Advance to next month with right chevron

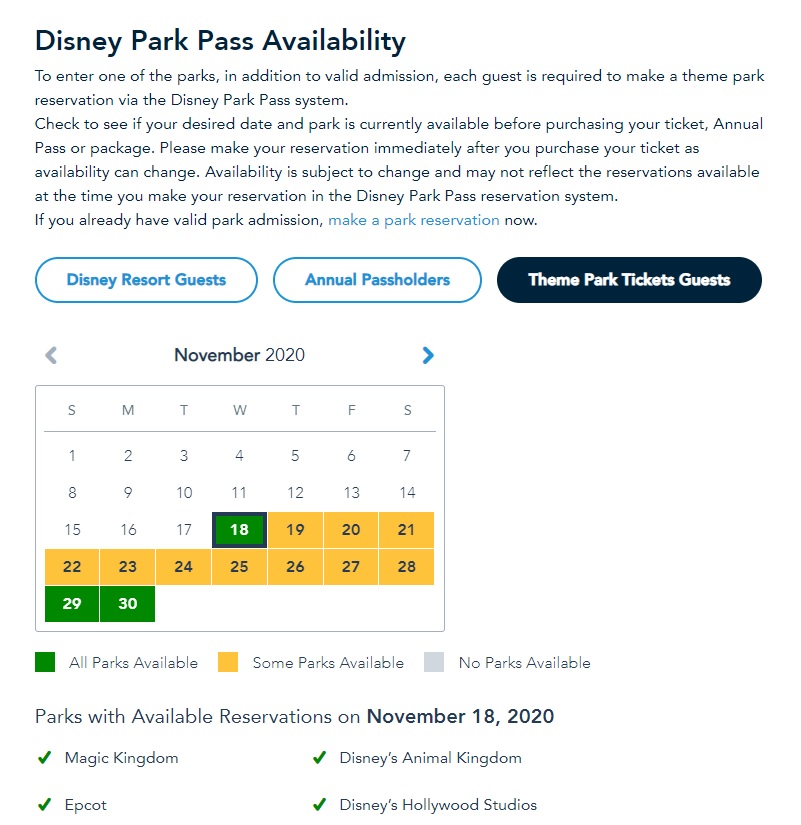[x=428, y=355]
